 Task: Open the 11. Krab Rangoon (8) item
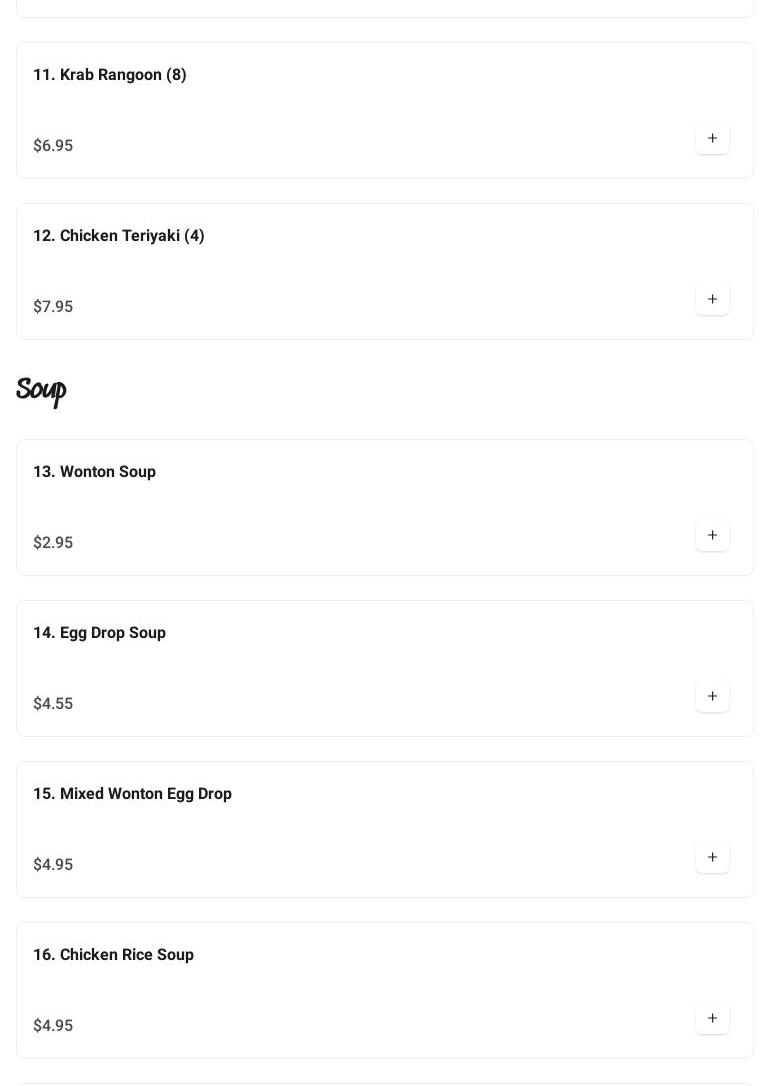110,75
